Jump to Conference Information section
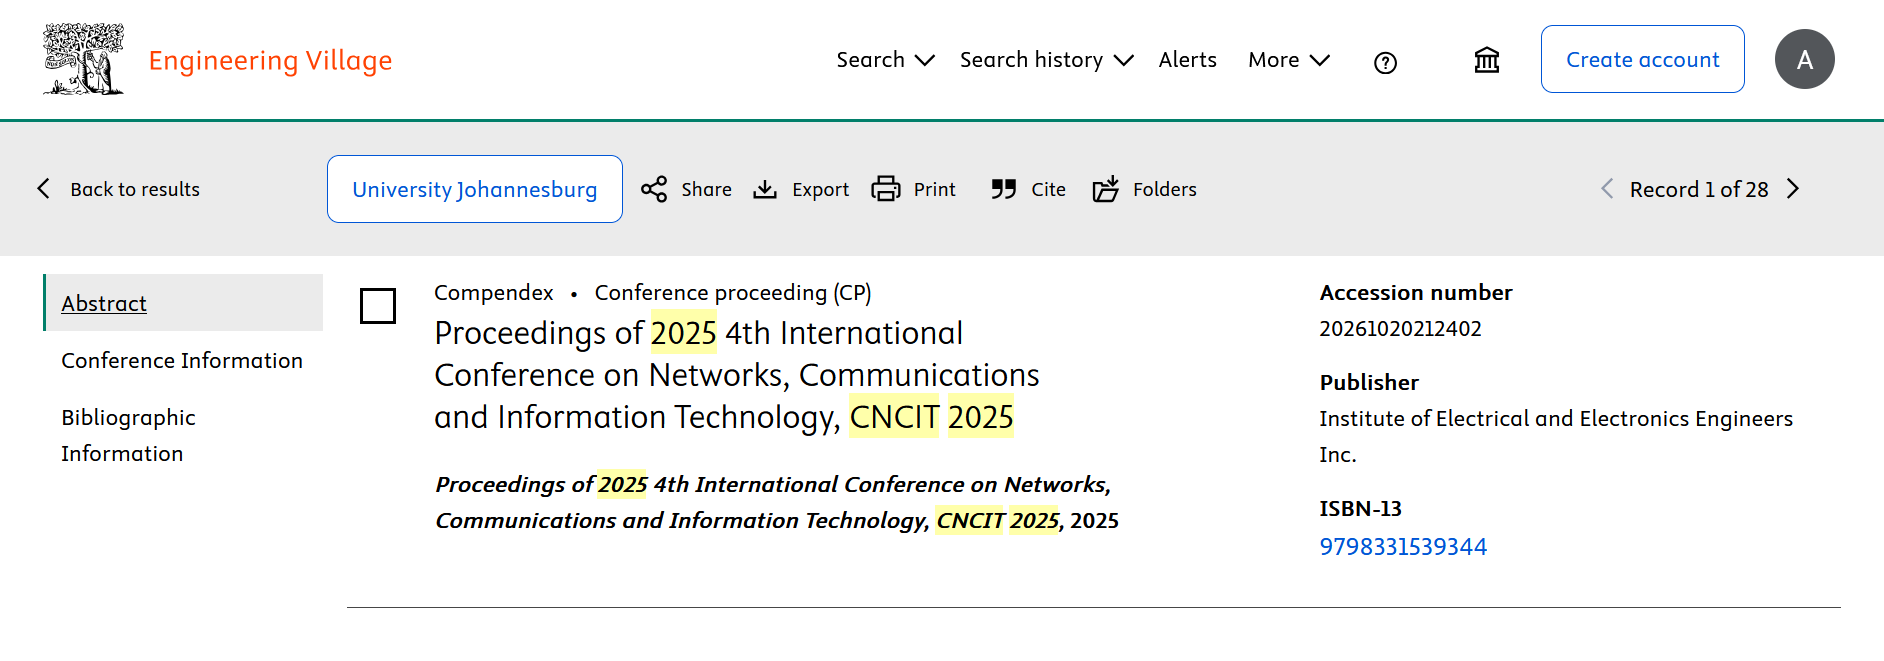The image size is (1884, 661). click(182, 360)
